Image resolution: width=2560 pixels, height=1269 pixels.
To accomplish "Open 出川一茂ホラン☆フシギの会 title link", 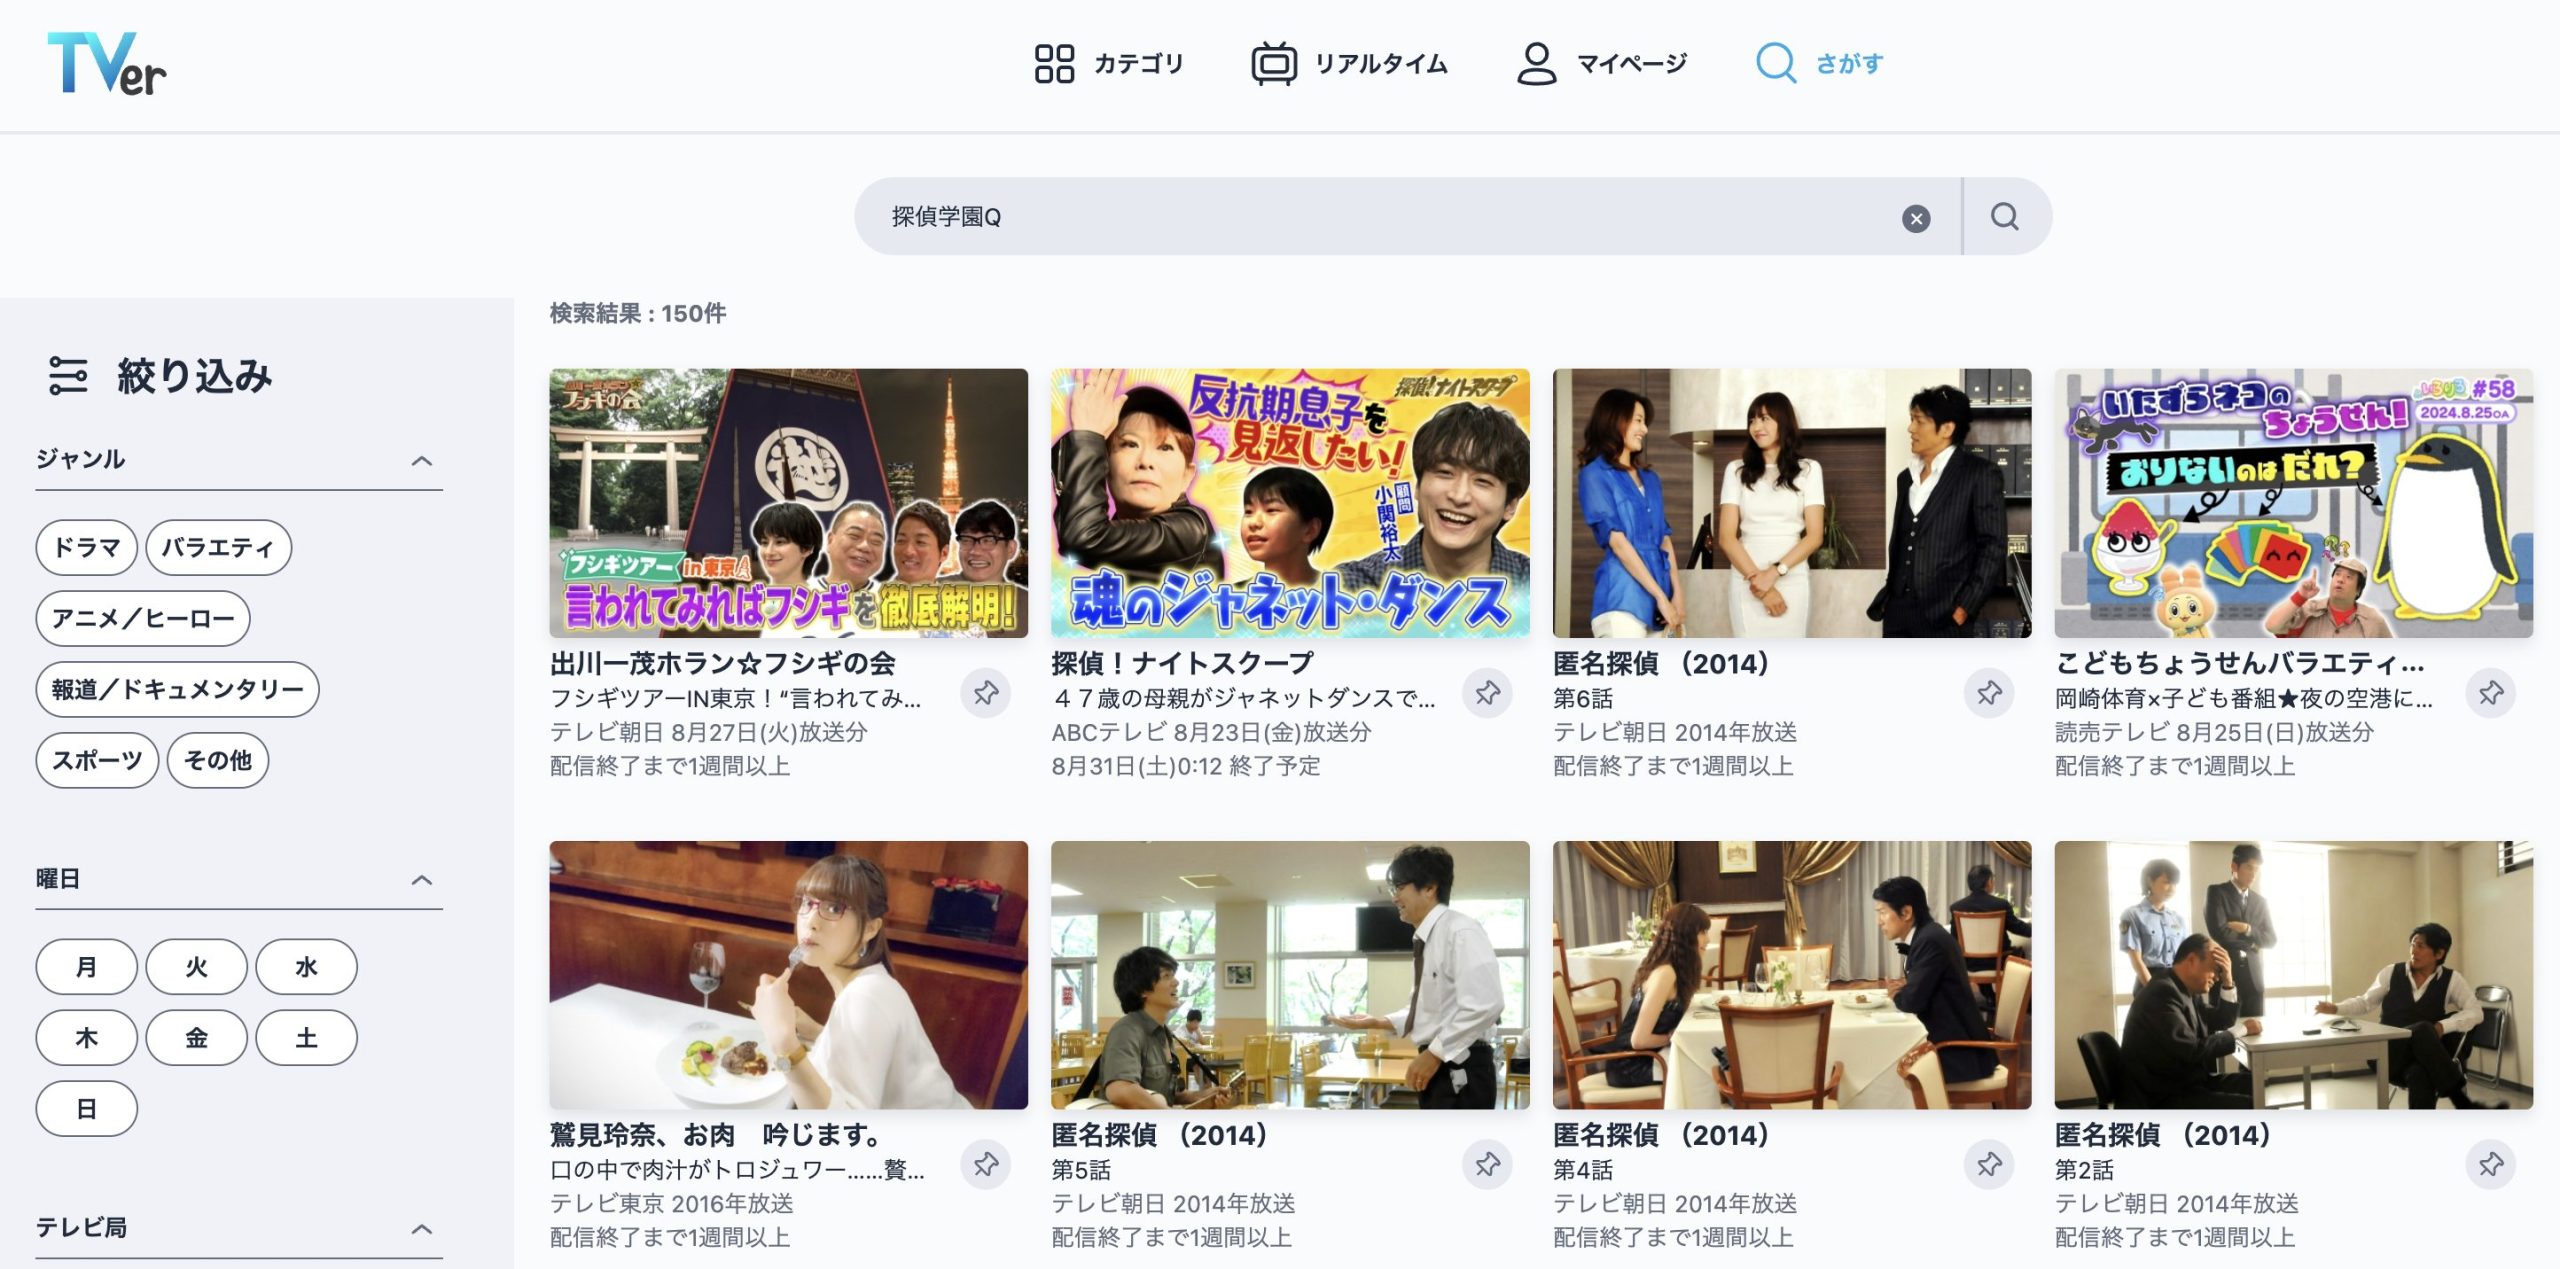I will pos(723,663).
